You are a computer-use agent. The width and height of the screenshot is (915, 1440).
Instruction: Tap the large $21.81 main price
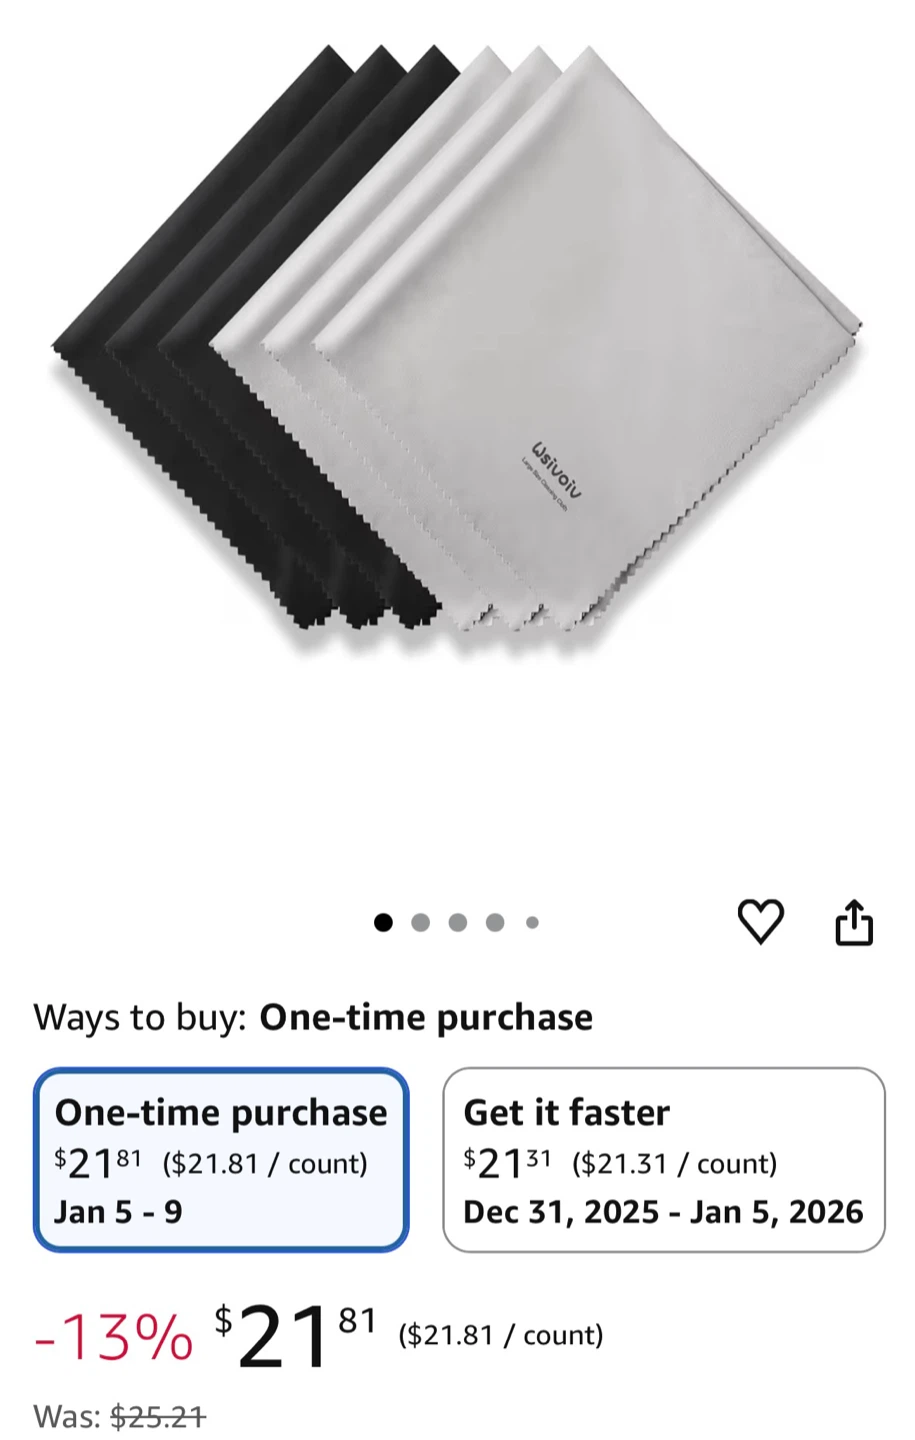(x=295, y=1336)
